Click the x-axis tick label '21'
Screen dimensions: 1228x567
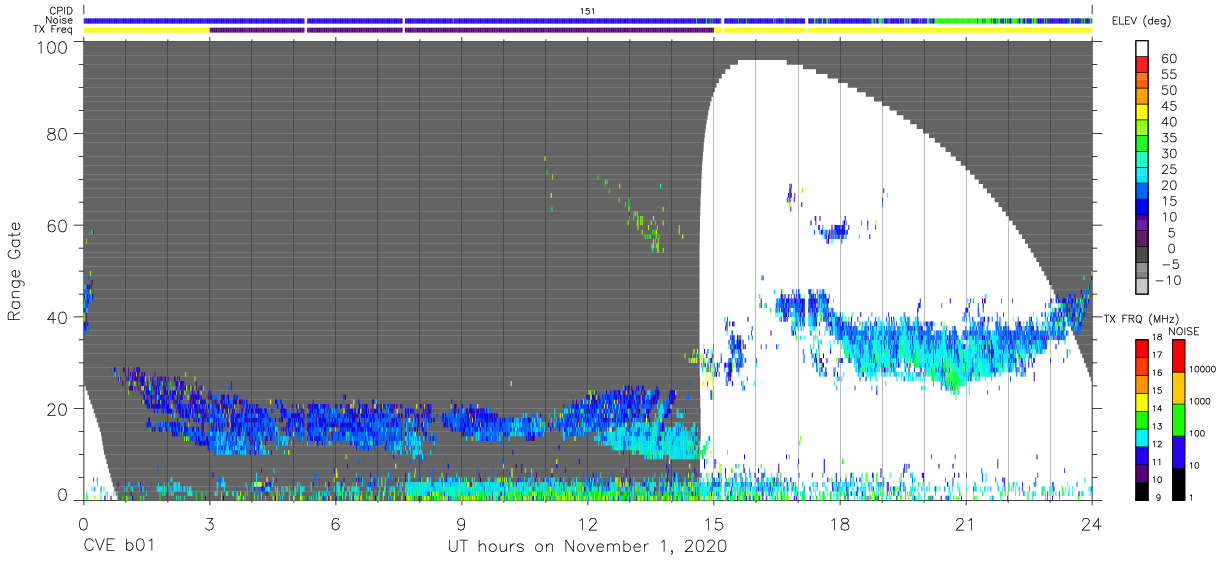point(965,523)
